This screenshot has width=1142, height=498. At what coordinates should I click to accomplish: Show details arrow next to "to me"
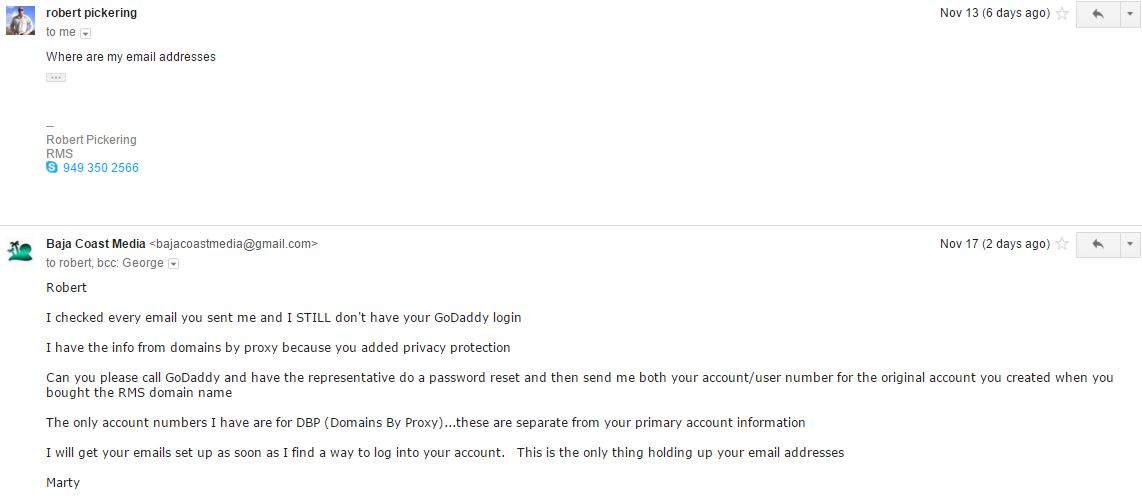coord(85,33)
